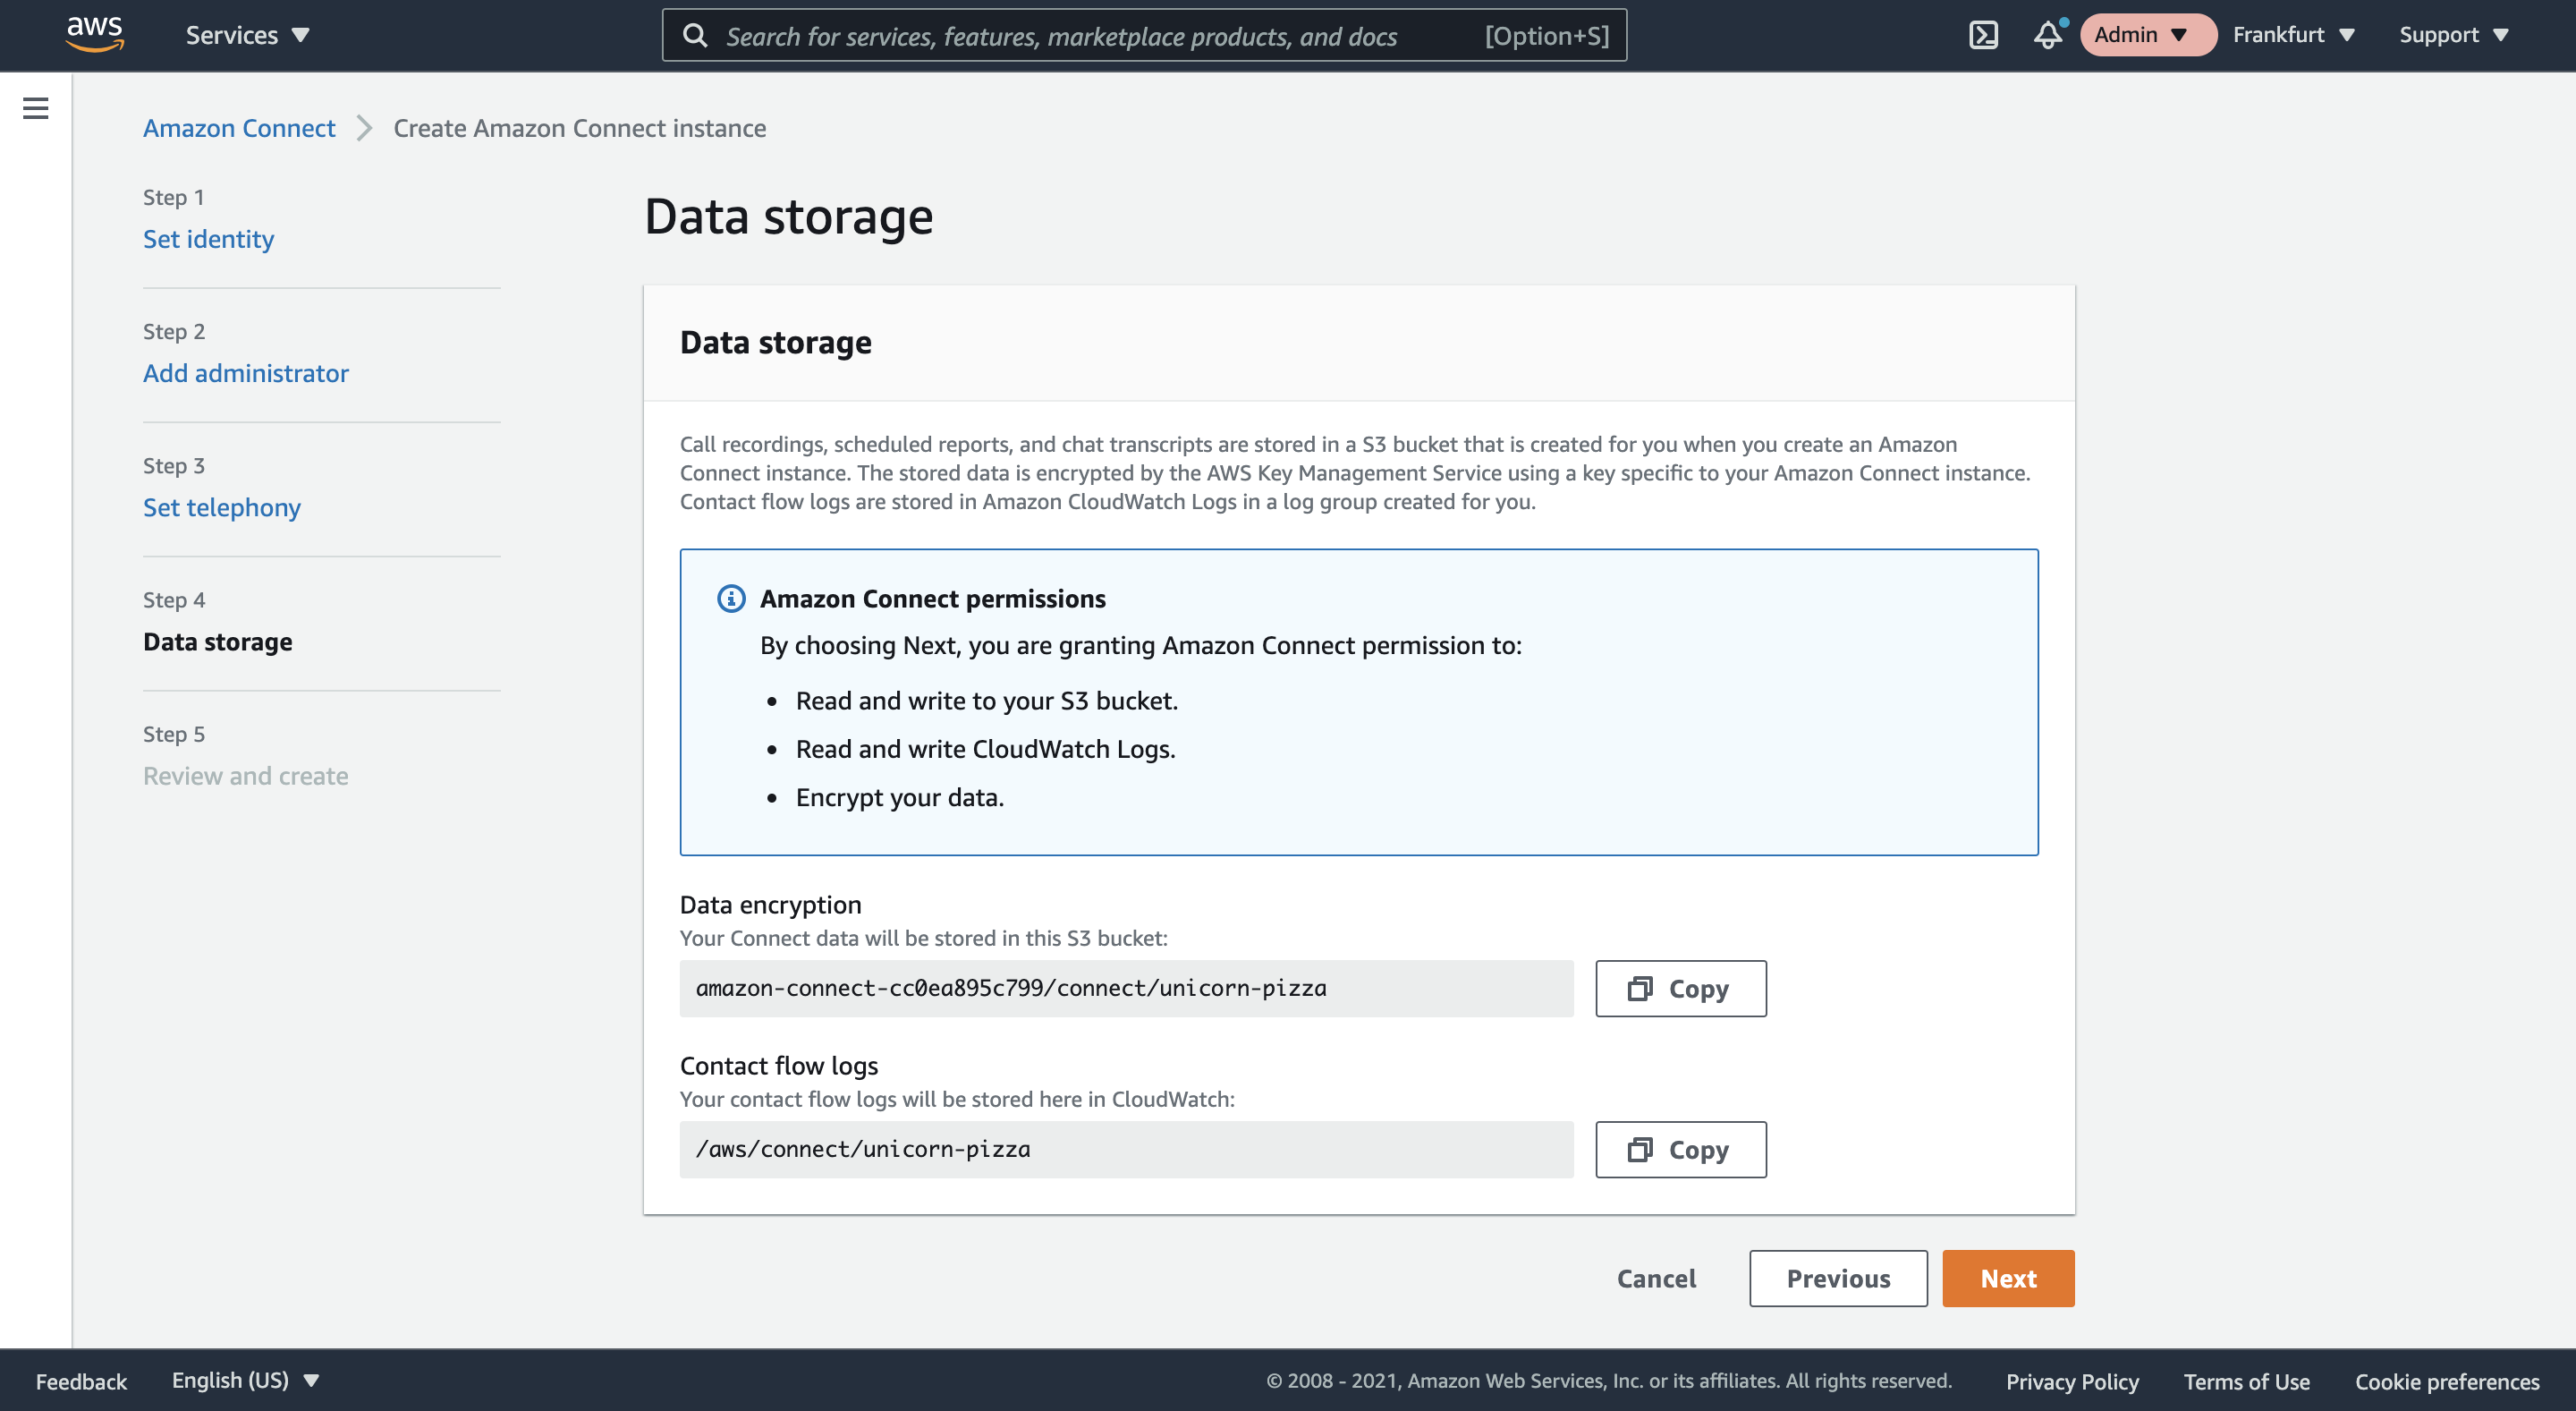Click the 'Encrypt your data.' bullet

click(900, 797)
